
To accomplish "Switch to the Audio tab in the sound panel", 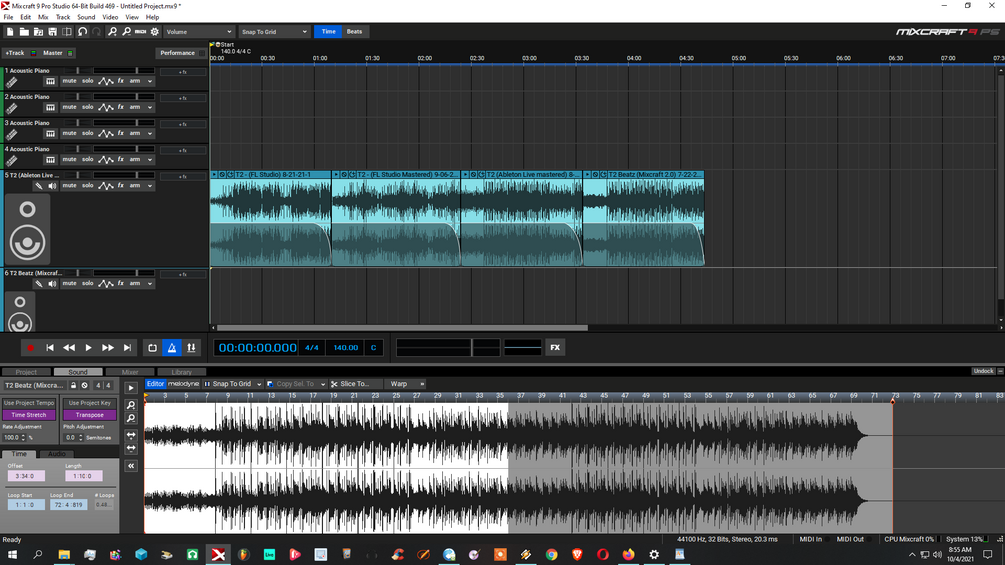I will [x=57, y=454].
